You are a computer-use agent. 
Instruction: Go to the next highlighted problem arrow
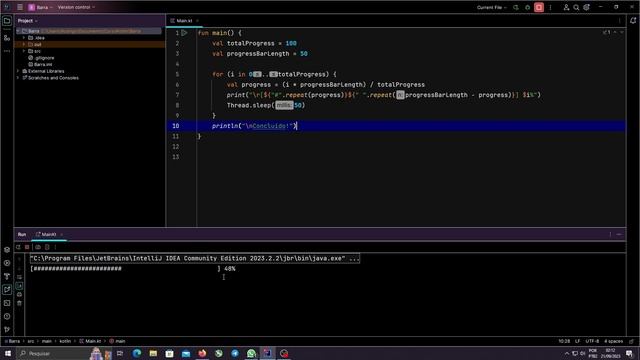(x=622, y=32)
